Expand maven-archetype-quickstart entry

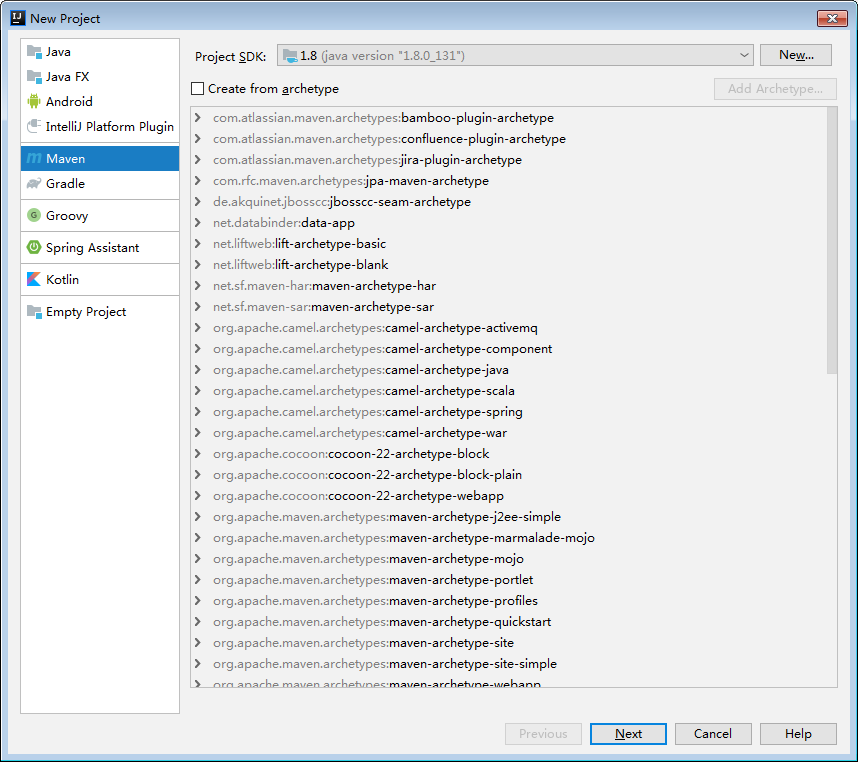click(x=198, y=621)
